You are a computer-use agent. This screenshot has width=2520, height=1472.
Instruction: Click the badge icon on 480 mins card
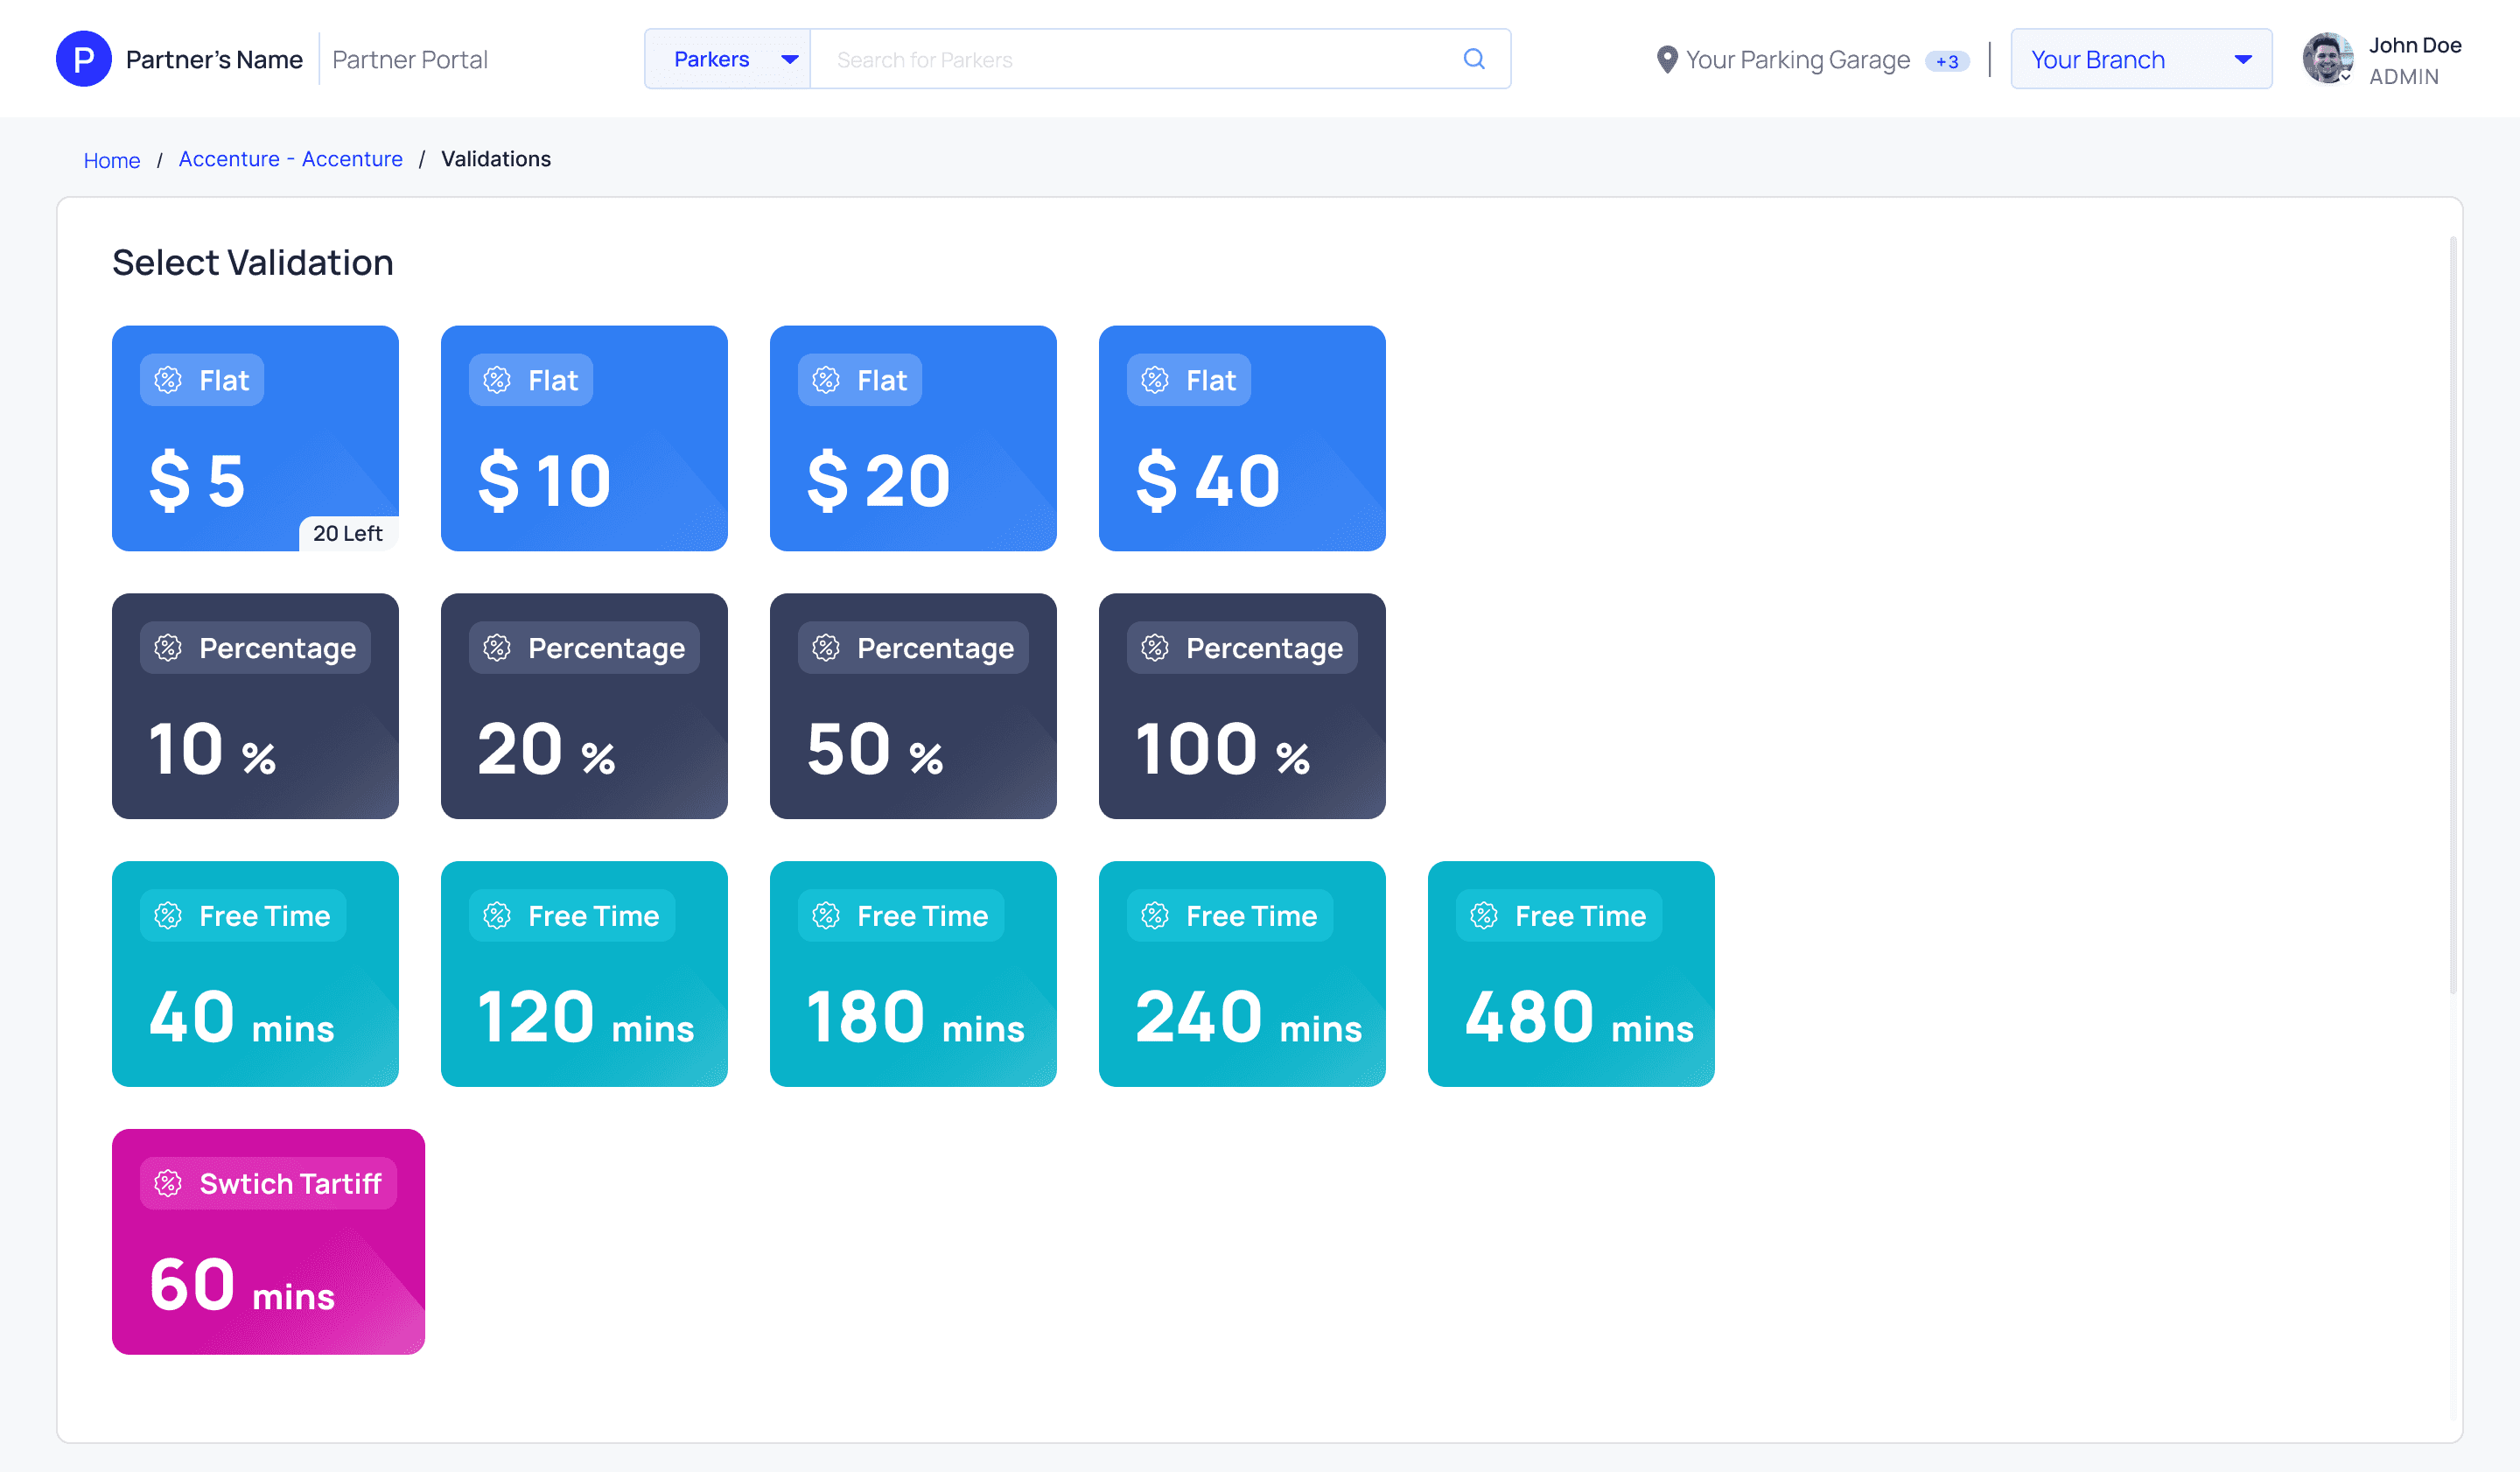point(1484,915)
